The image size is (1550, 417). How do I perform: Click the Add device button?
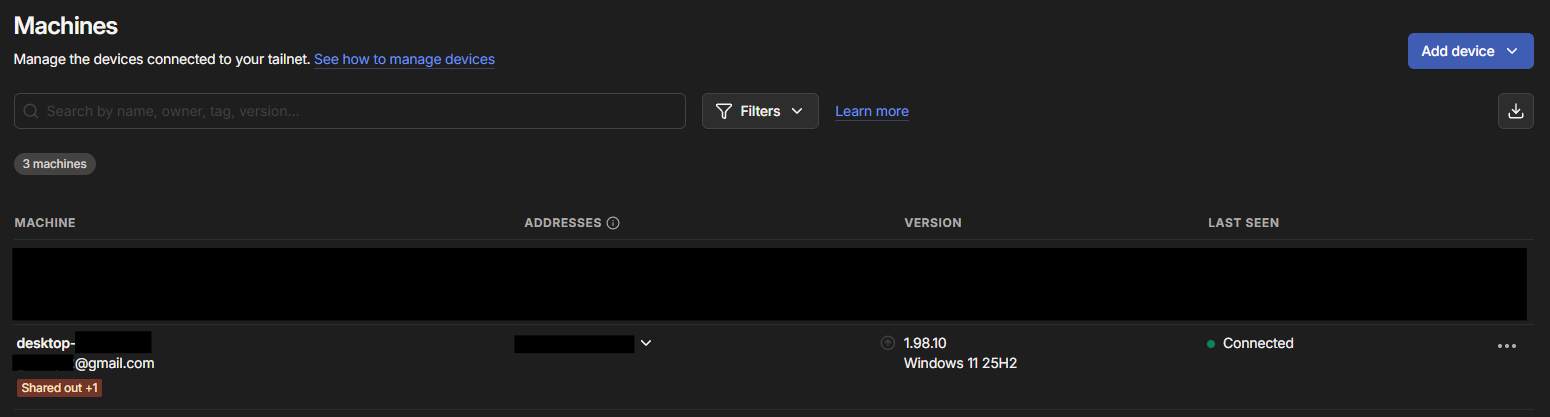1470,51
